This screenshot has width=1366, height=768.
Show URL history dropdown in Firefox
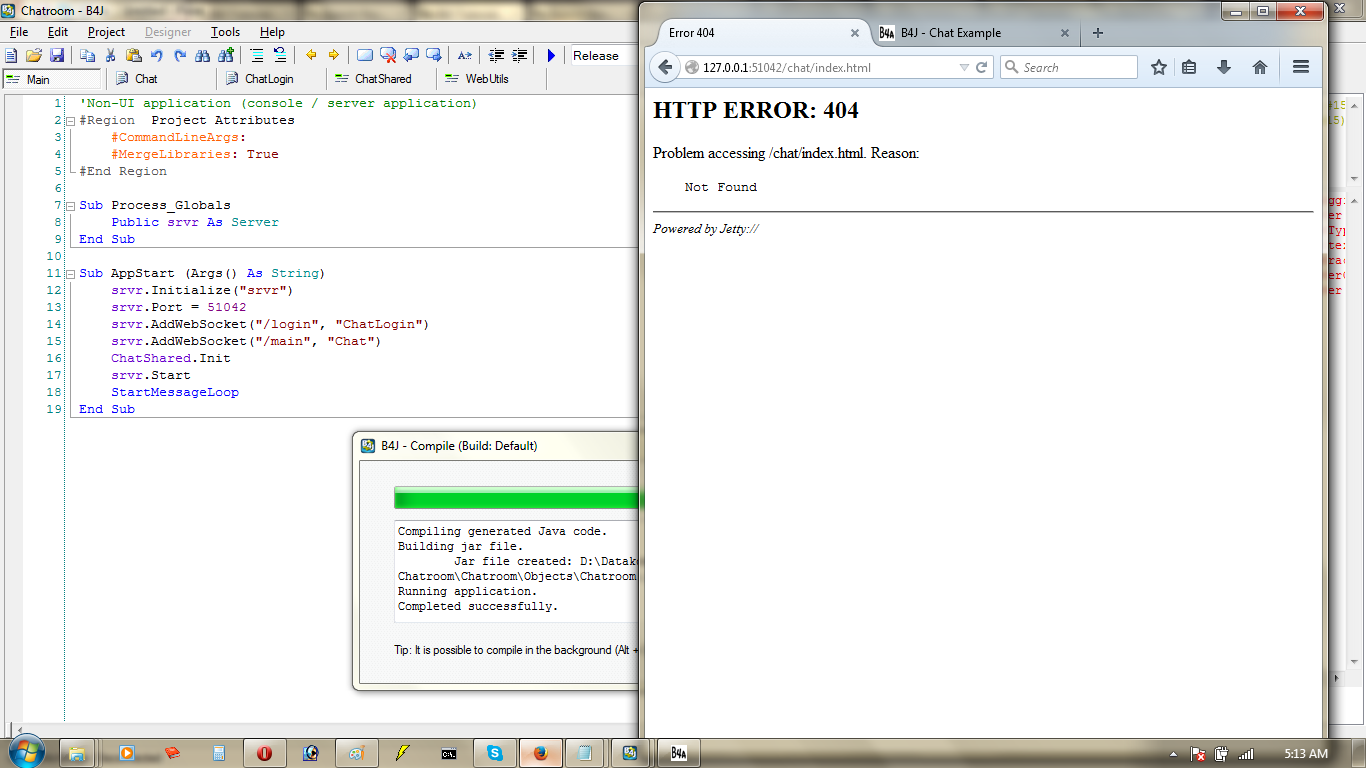[x=964, y=68]
